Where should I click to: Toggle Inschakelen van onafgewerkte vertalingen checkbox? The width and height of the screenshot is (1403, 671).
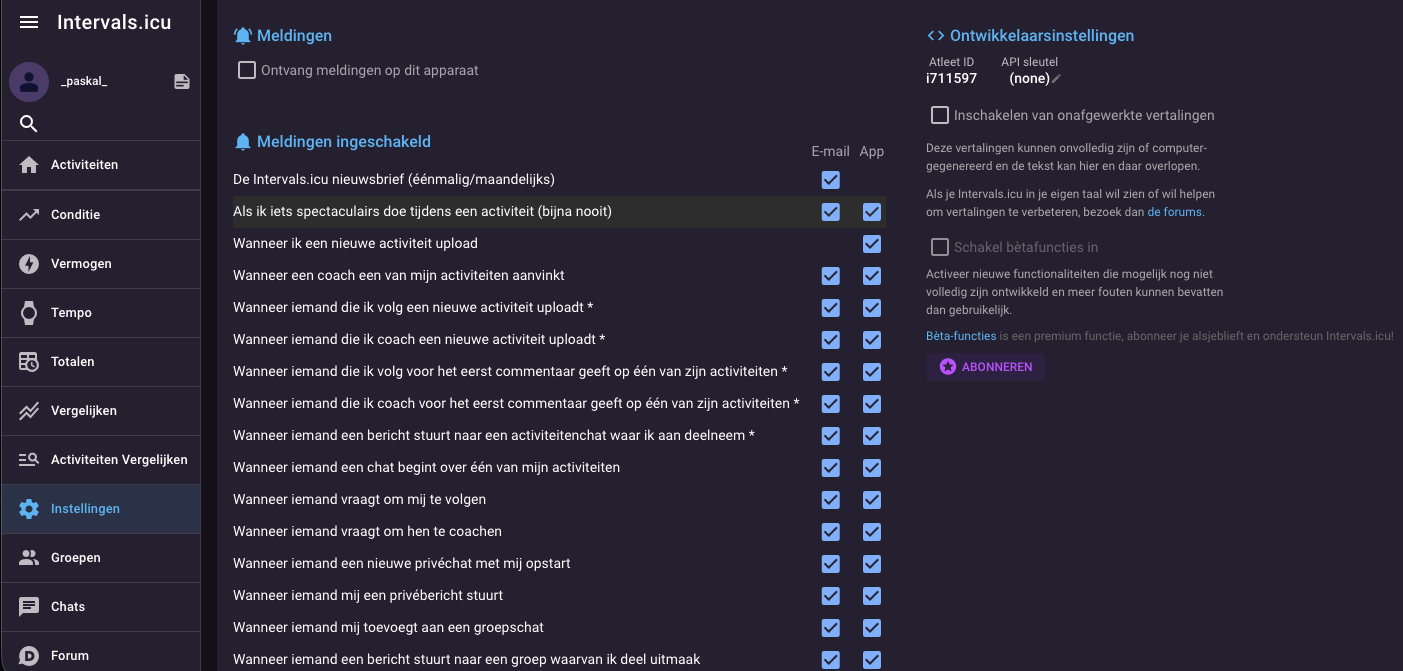pos(939,115)
